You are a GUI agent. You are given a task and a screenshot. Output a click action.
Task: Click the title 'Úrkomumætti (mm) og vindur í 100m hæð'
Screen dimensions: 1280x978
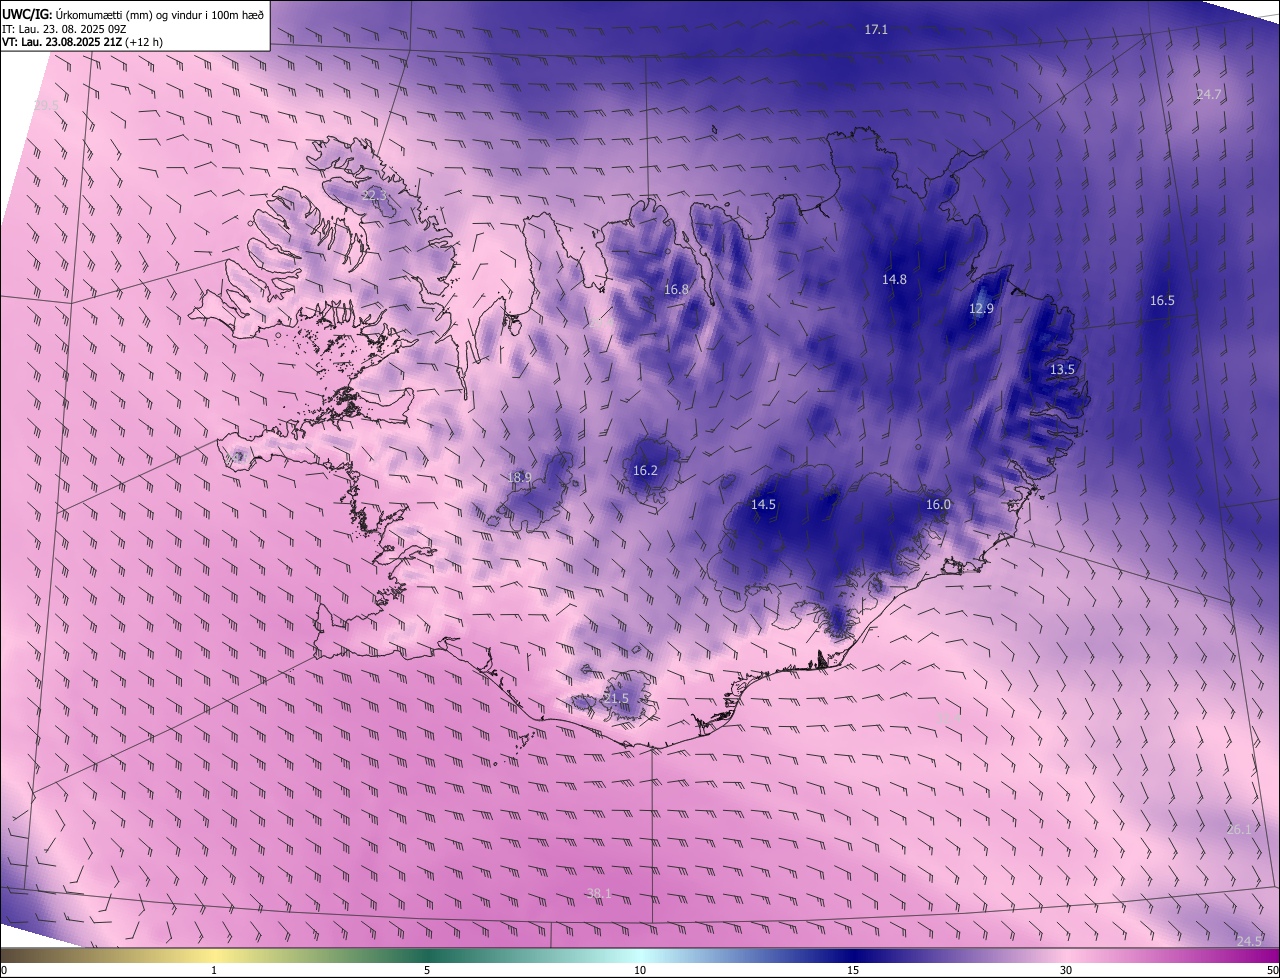click(x=159, y=13)
